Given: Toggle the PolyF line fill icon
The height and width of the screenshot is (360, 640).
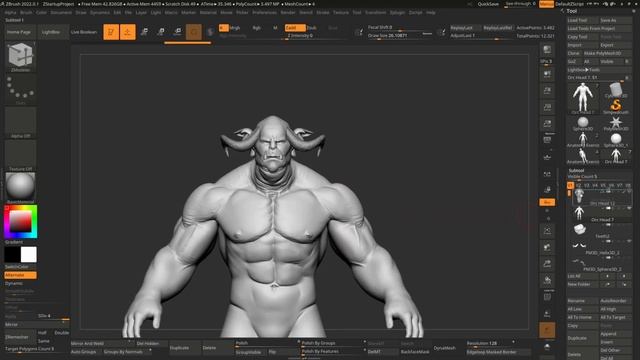Looking at the screenshot, I should pos(547,297).
